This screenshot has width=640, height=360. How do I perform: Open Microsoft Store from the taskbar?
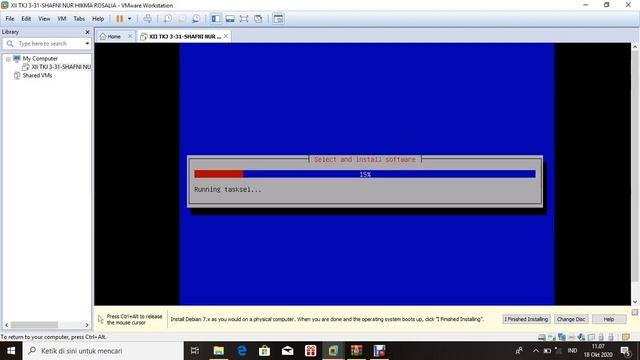click(264, 351)
